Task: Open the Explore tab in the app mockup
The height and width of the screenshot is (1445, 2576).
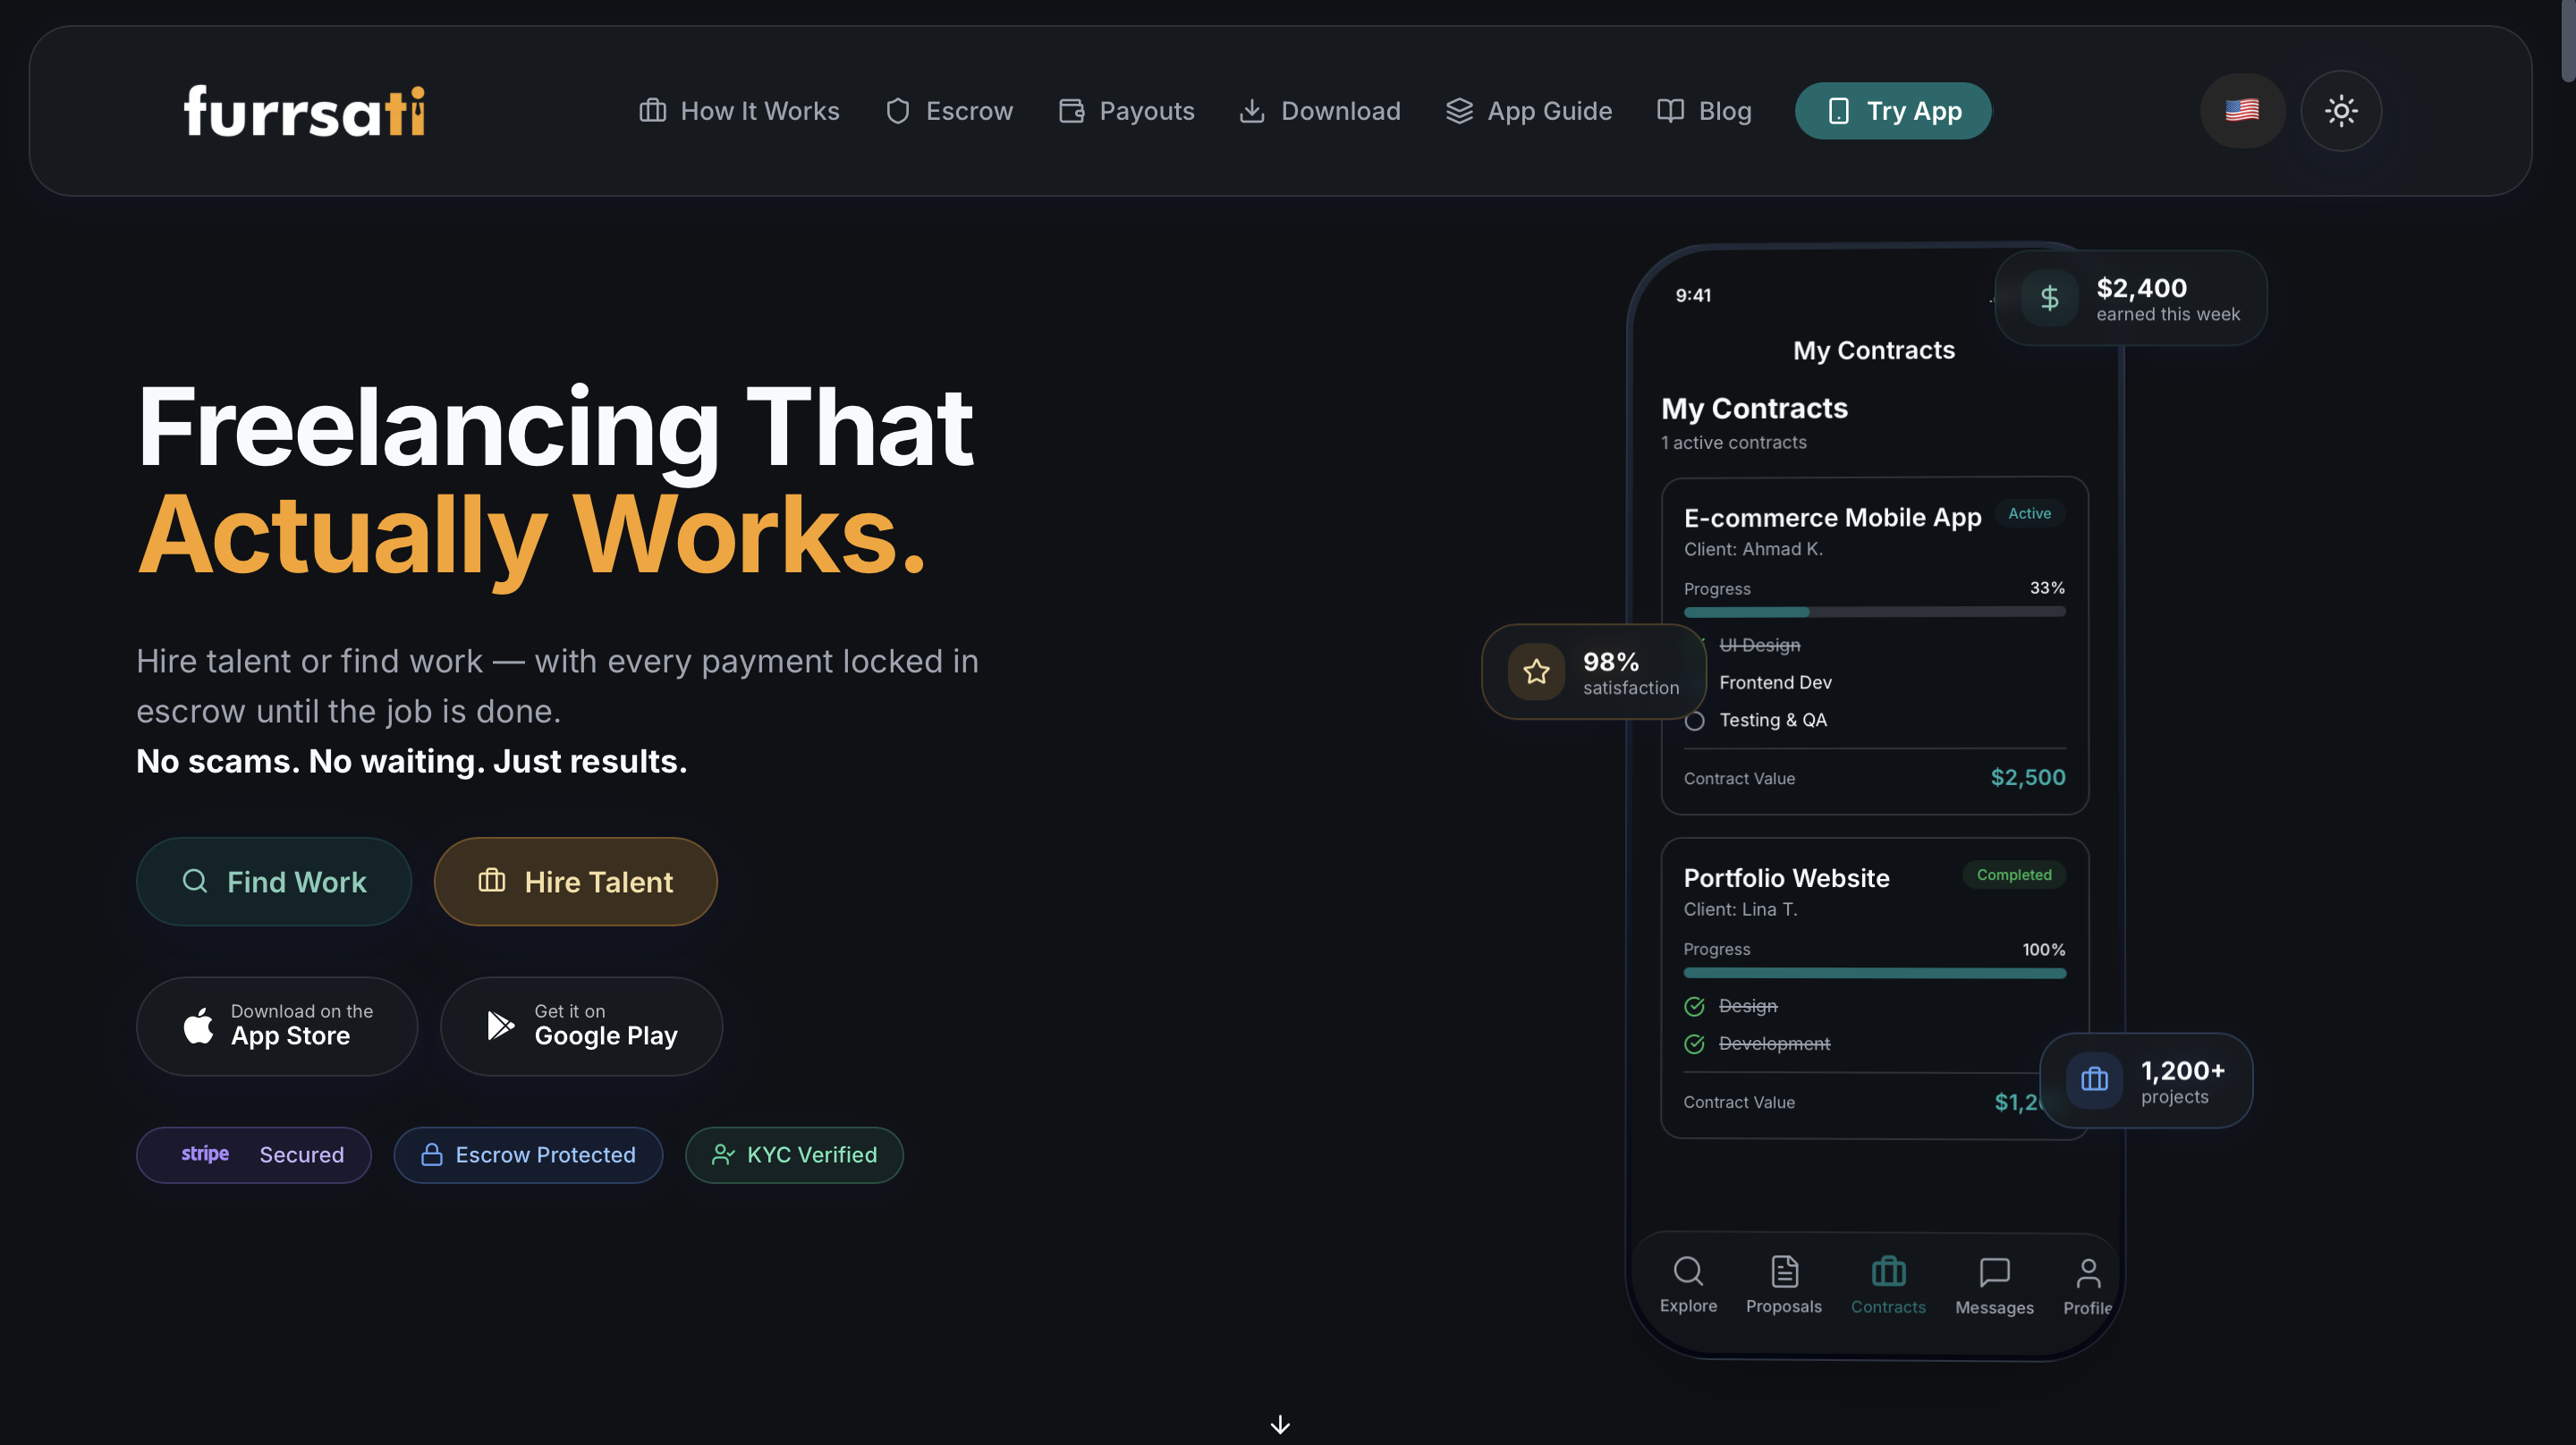Action: tap(1688, 1283)
